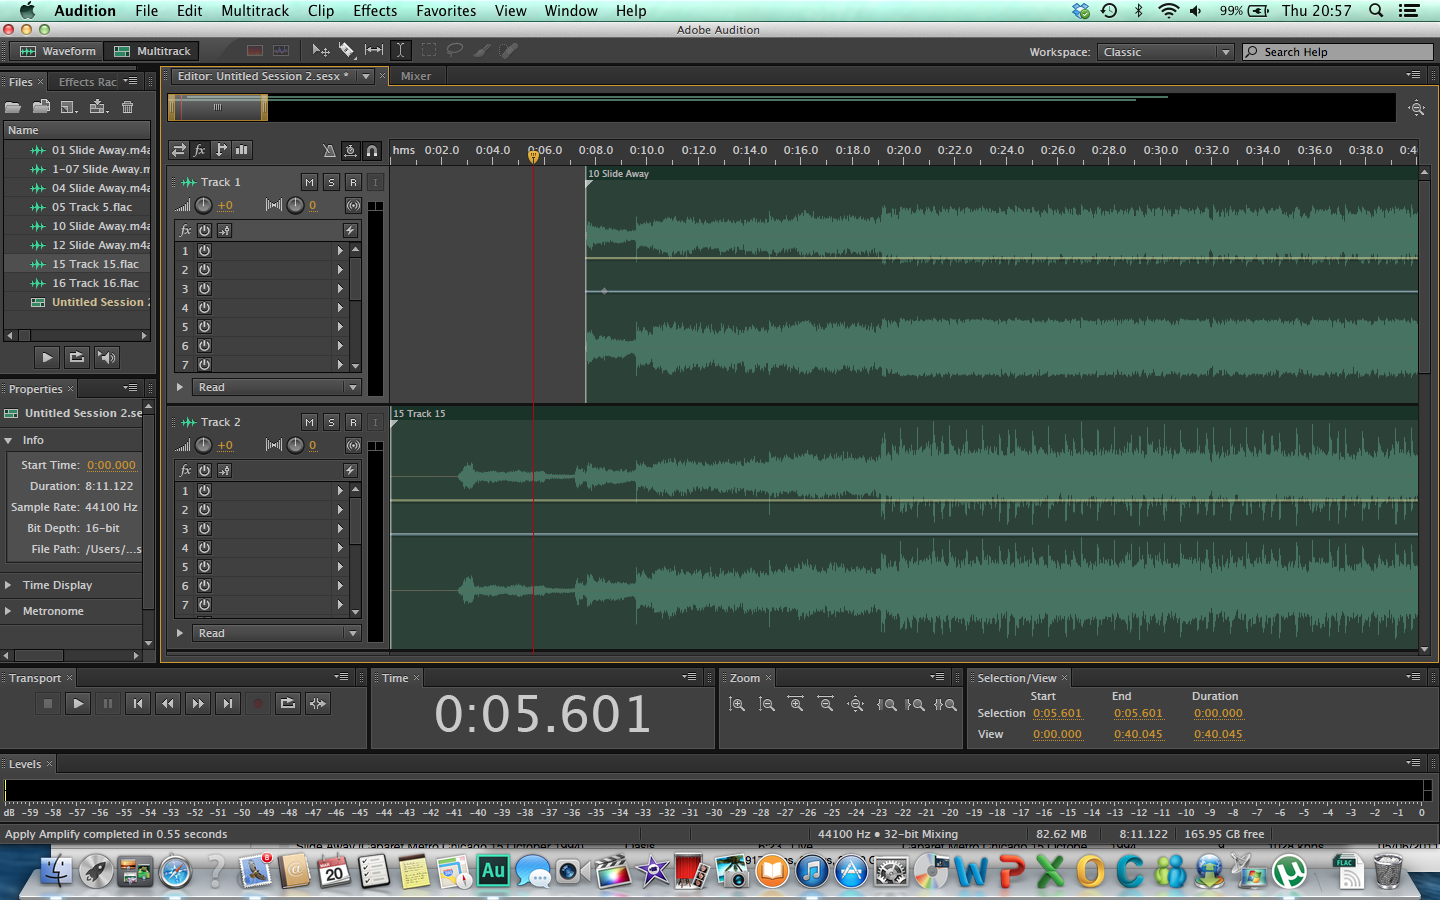
Task: Click the Stop button in Transport
Action: (48, 704)
